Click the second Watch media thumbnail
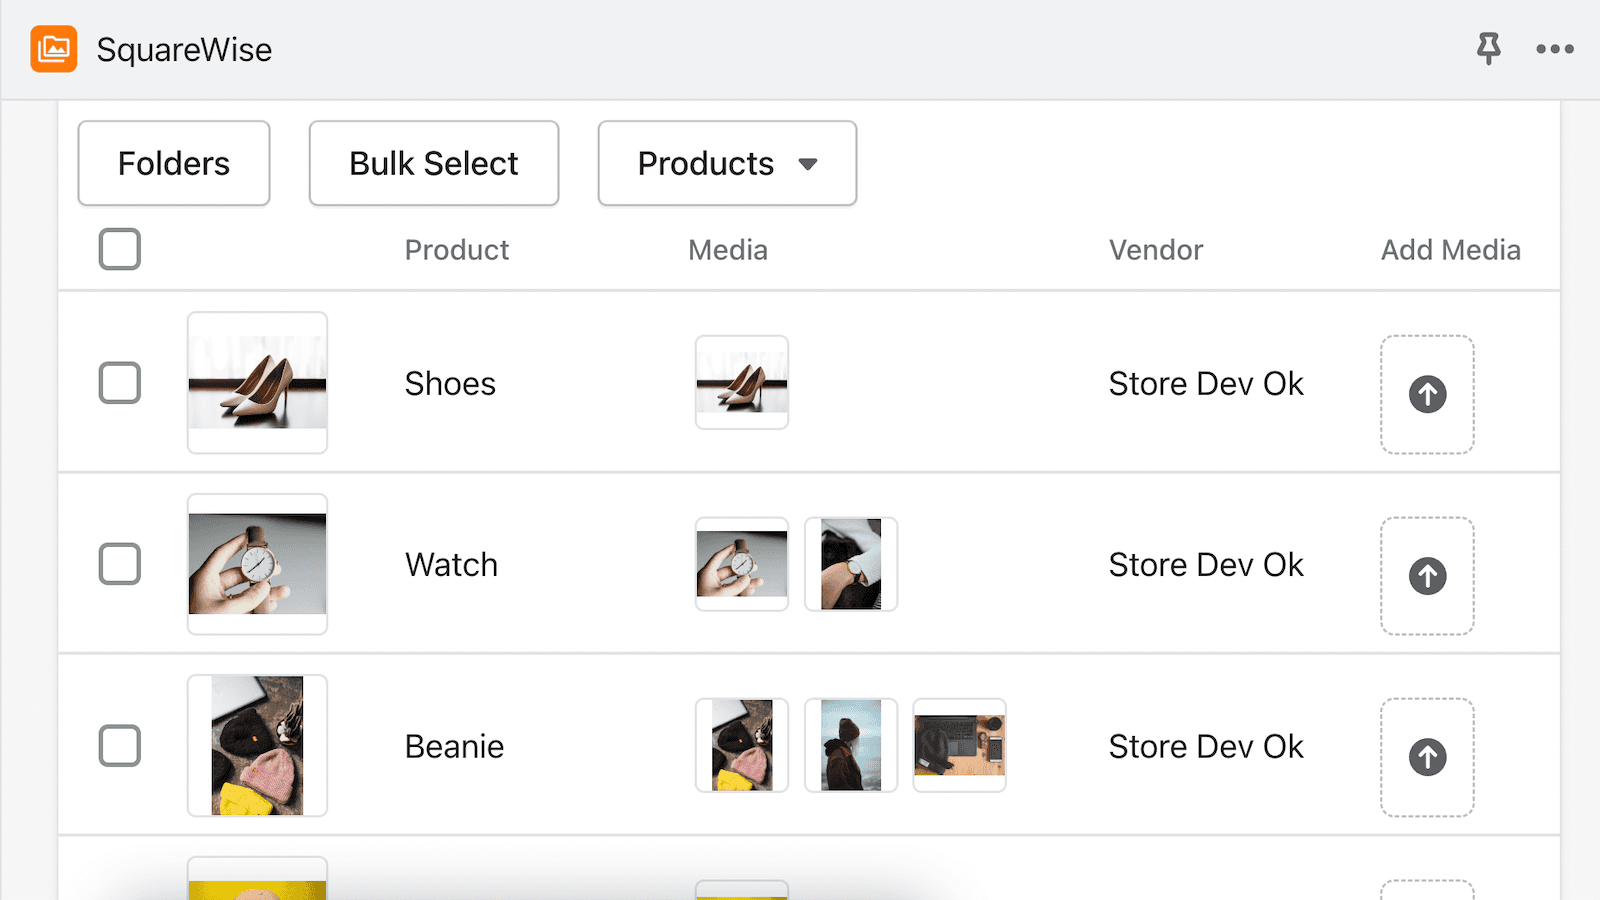Image resolution: width=1600 pixels, height=900 pixels. 850,564
